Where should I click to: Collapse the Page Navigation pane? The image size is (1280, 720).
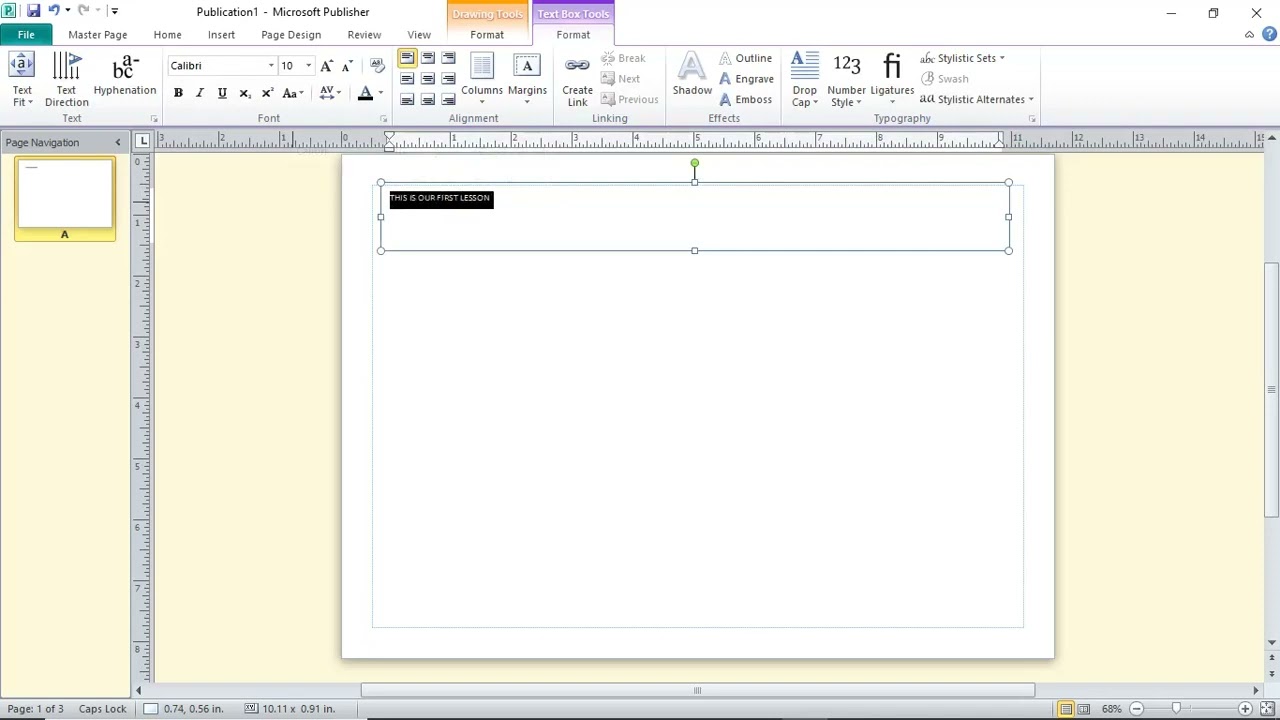(118, 143)
